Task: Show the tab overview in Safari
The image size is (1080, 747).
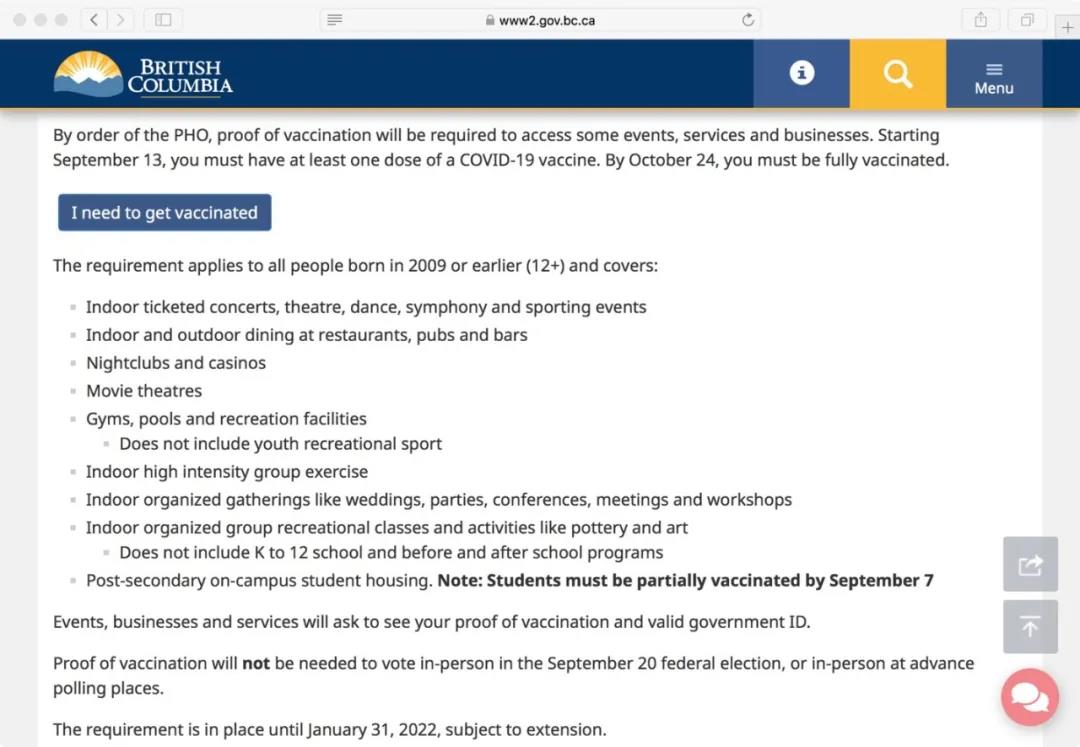Action: pos(1026,19)
